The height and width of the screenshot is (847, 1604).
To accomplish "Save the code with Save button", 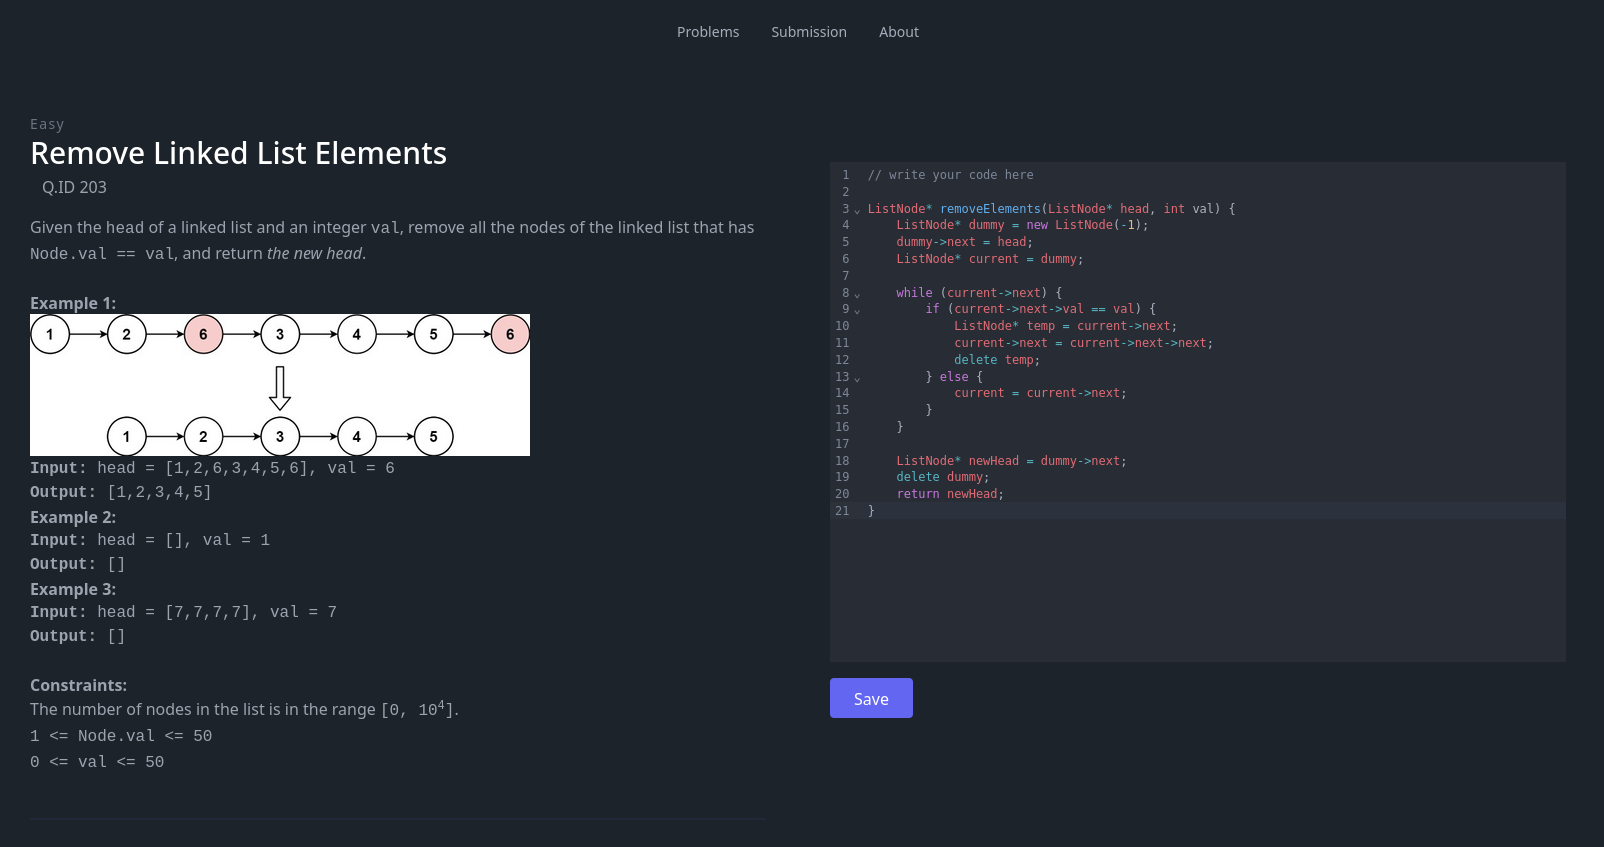I will [870, 698].
